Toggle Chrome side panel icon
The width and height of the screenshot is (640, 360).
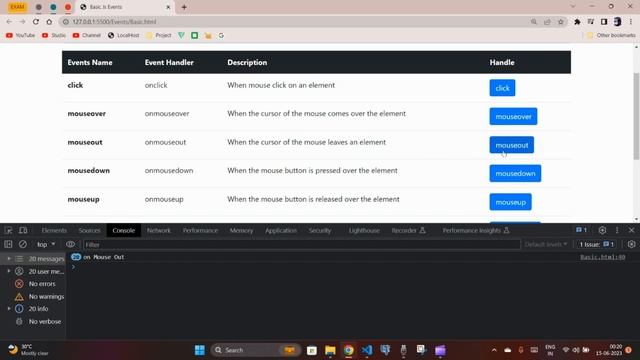[604, 22]
